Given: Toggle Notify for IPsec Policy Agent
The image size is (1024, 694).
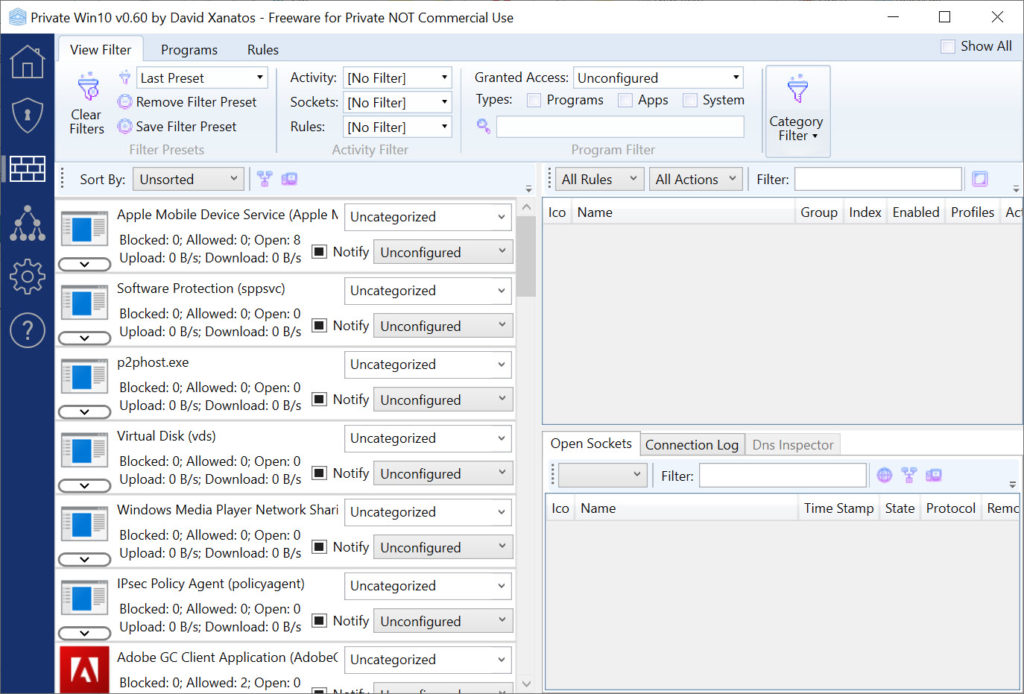Looking at the screenshot, I should click(x=319, y=620).
